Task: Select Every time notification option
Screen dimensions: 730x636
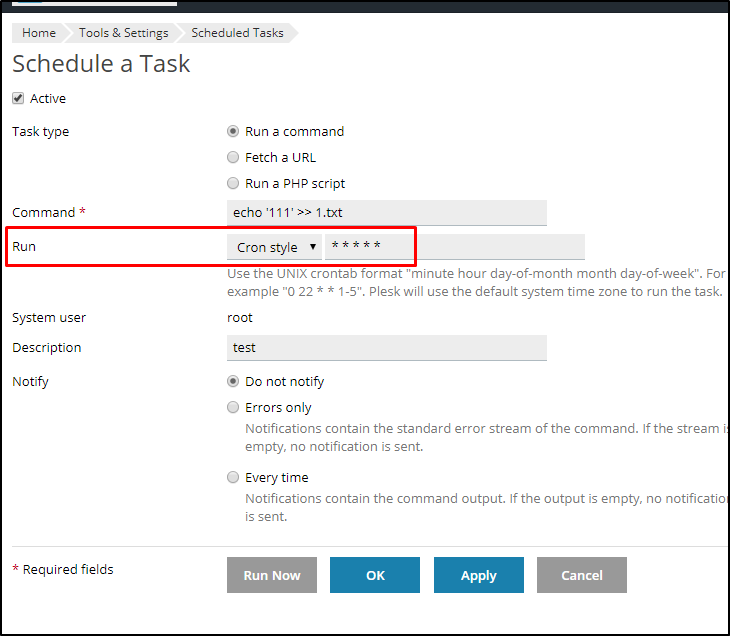Action: click(233, 477)
